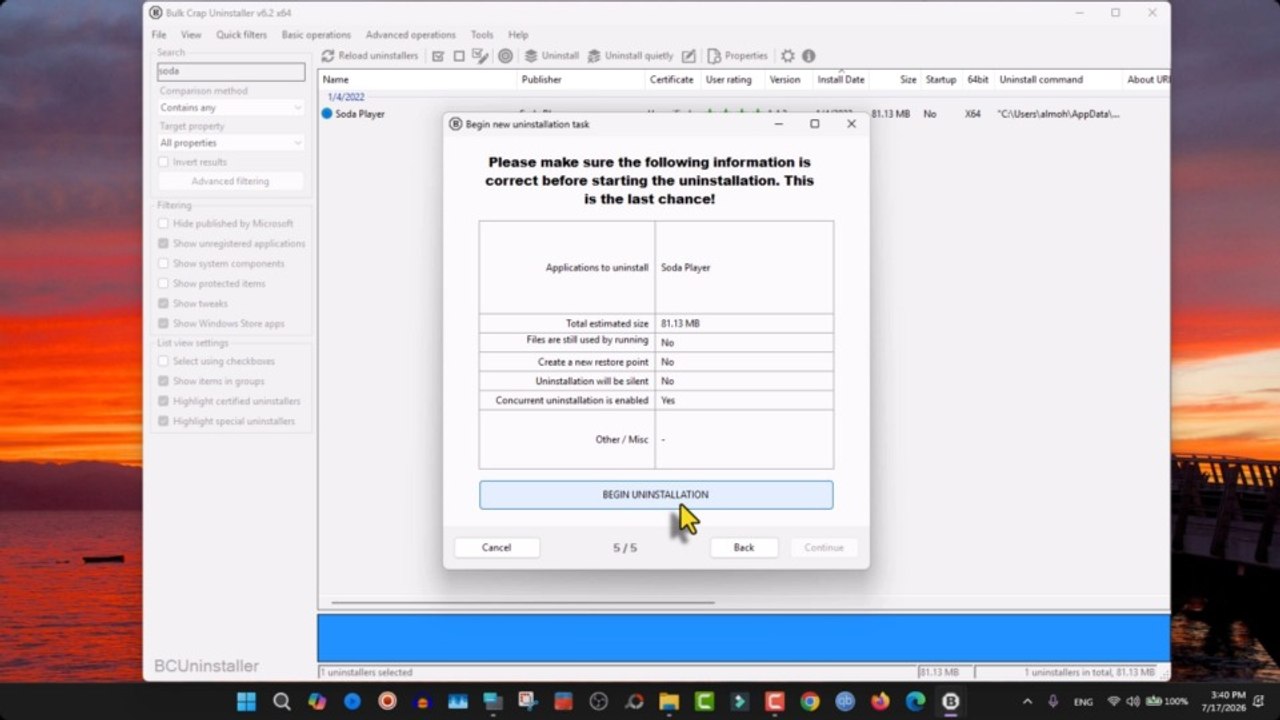Viewport: 1280px width, 720px height.
Task: Sort list by Publisher column header
Action: click(x=581, y=80)
